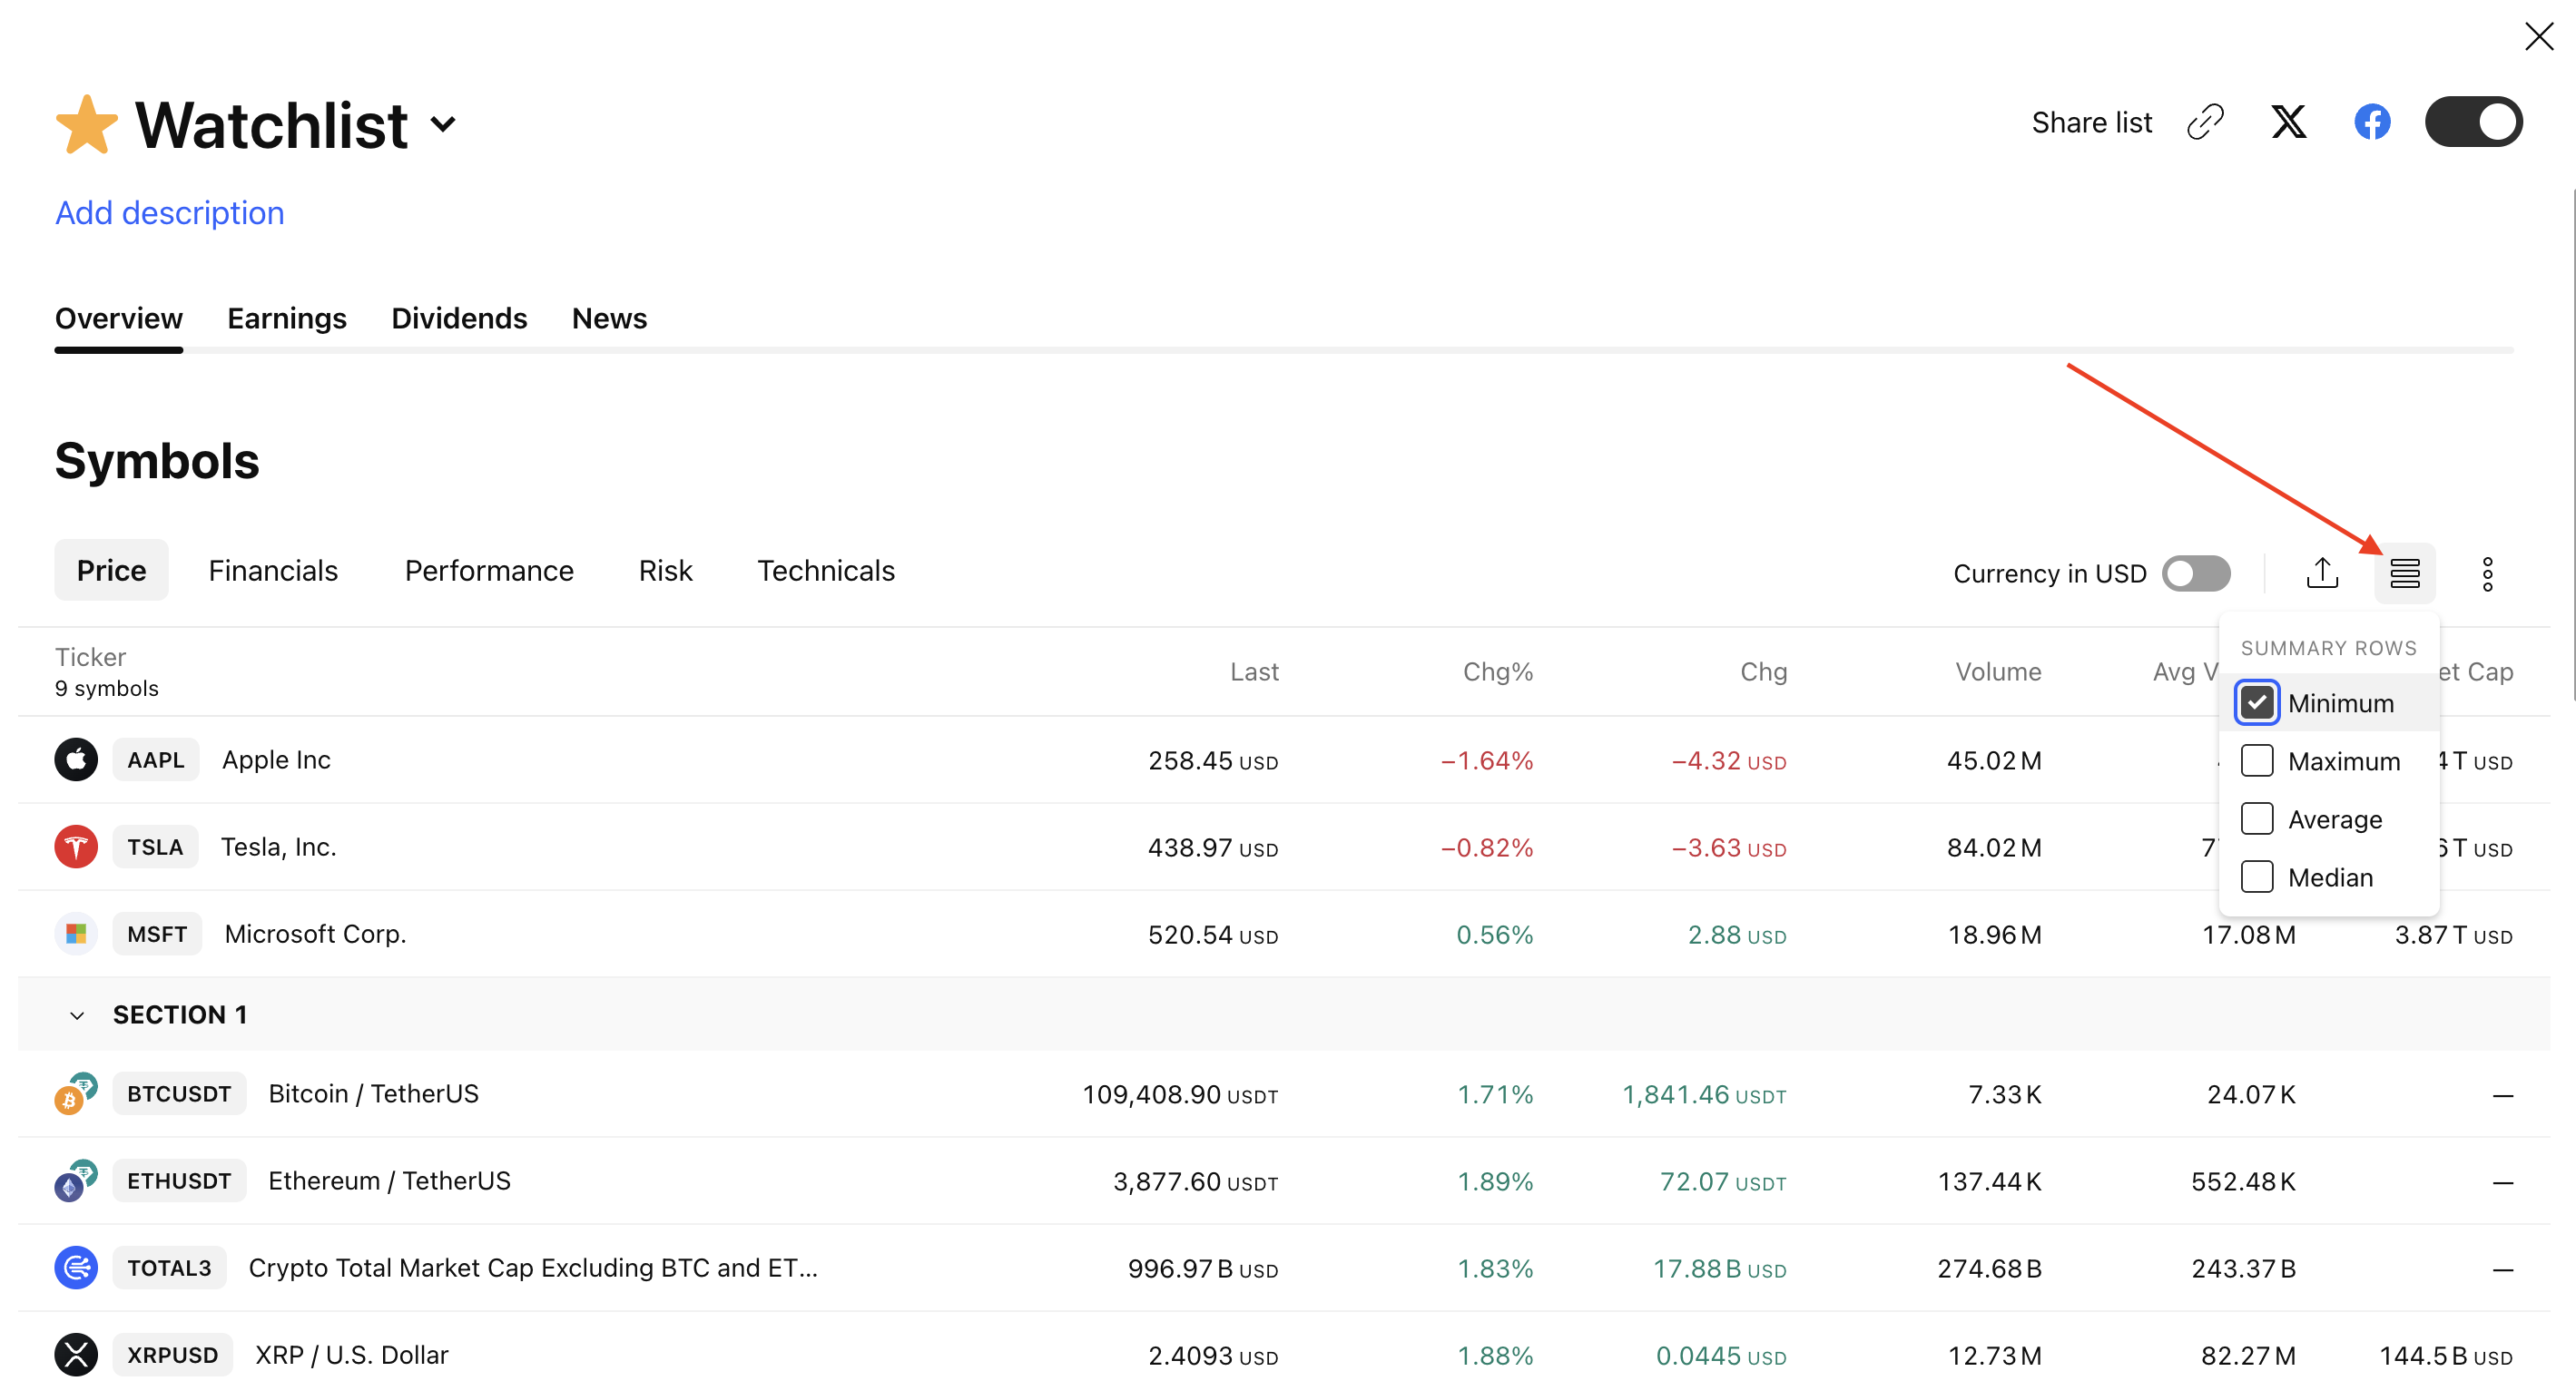Click the summary rows icon
Image resolution: width=2576 pixels, height=1381 pixels.
click(2404, 573)
